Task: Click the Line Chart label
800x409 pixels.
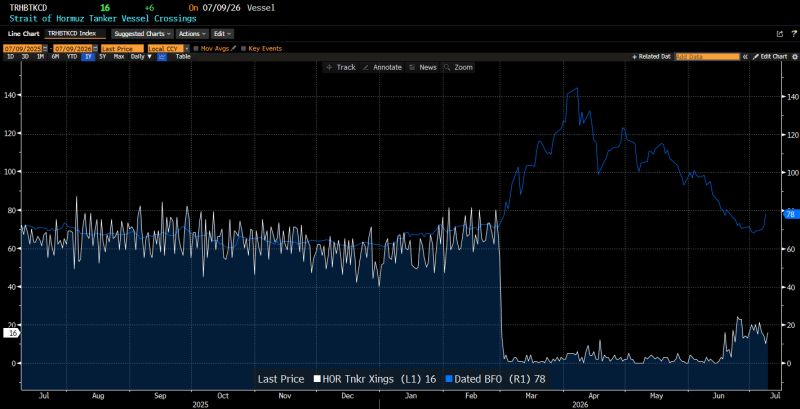Action: (x=24, y=34)
